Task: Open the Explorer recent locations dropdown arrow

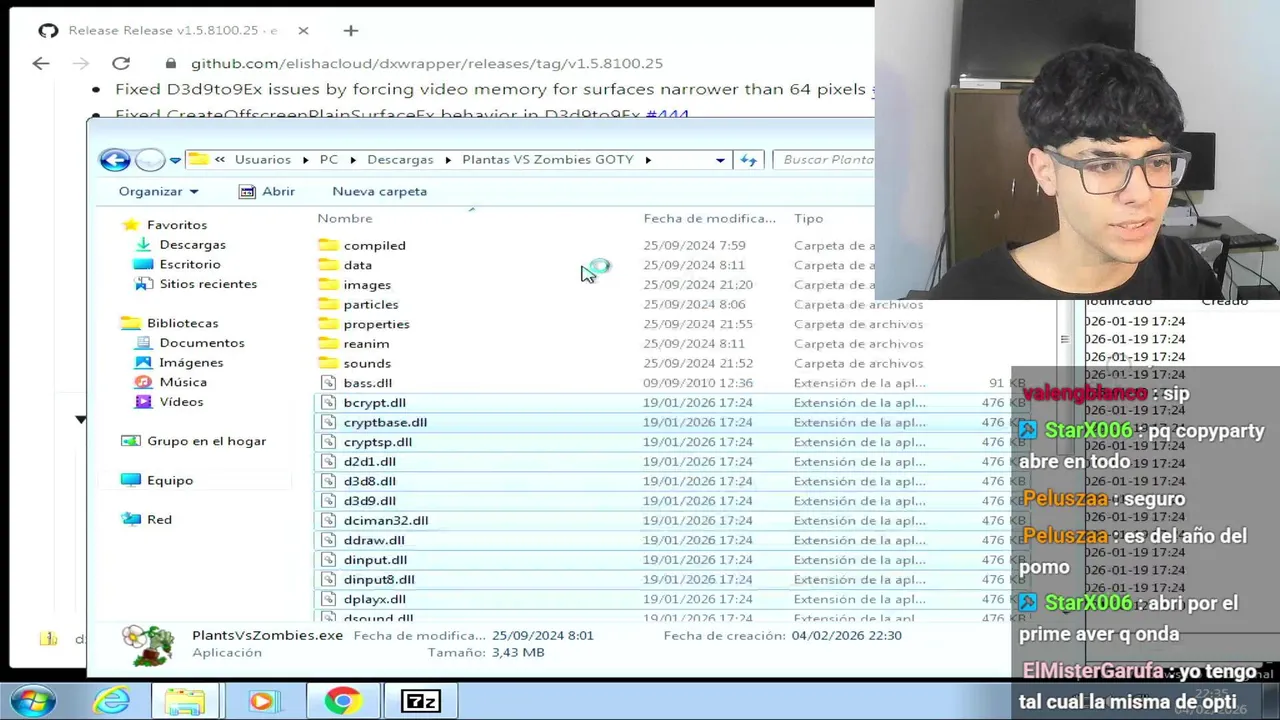Action: tap(175, 160)
